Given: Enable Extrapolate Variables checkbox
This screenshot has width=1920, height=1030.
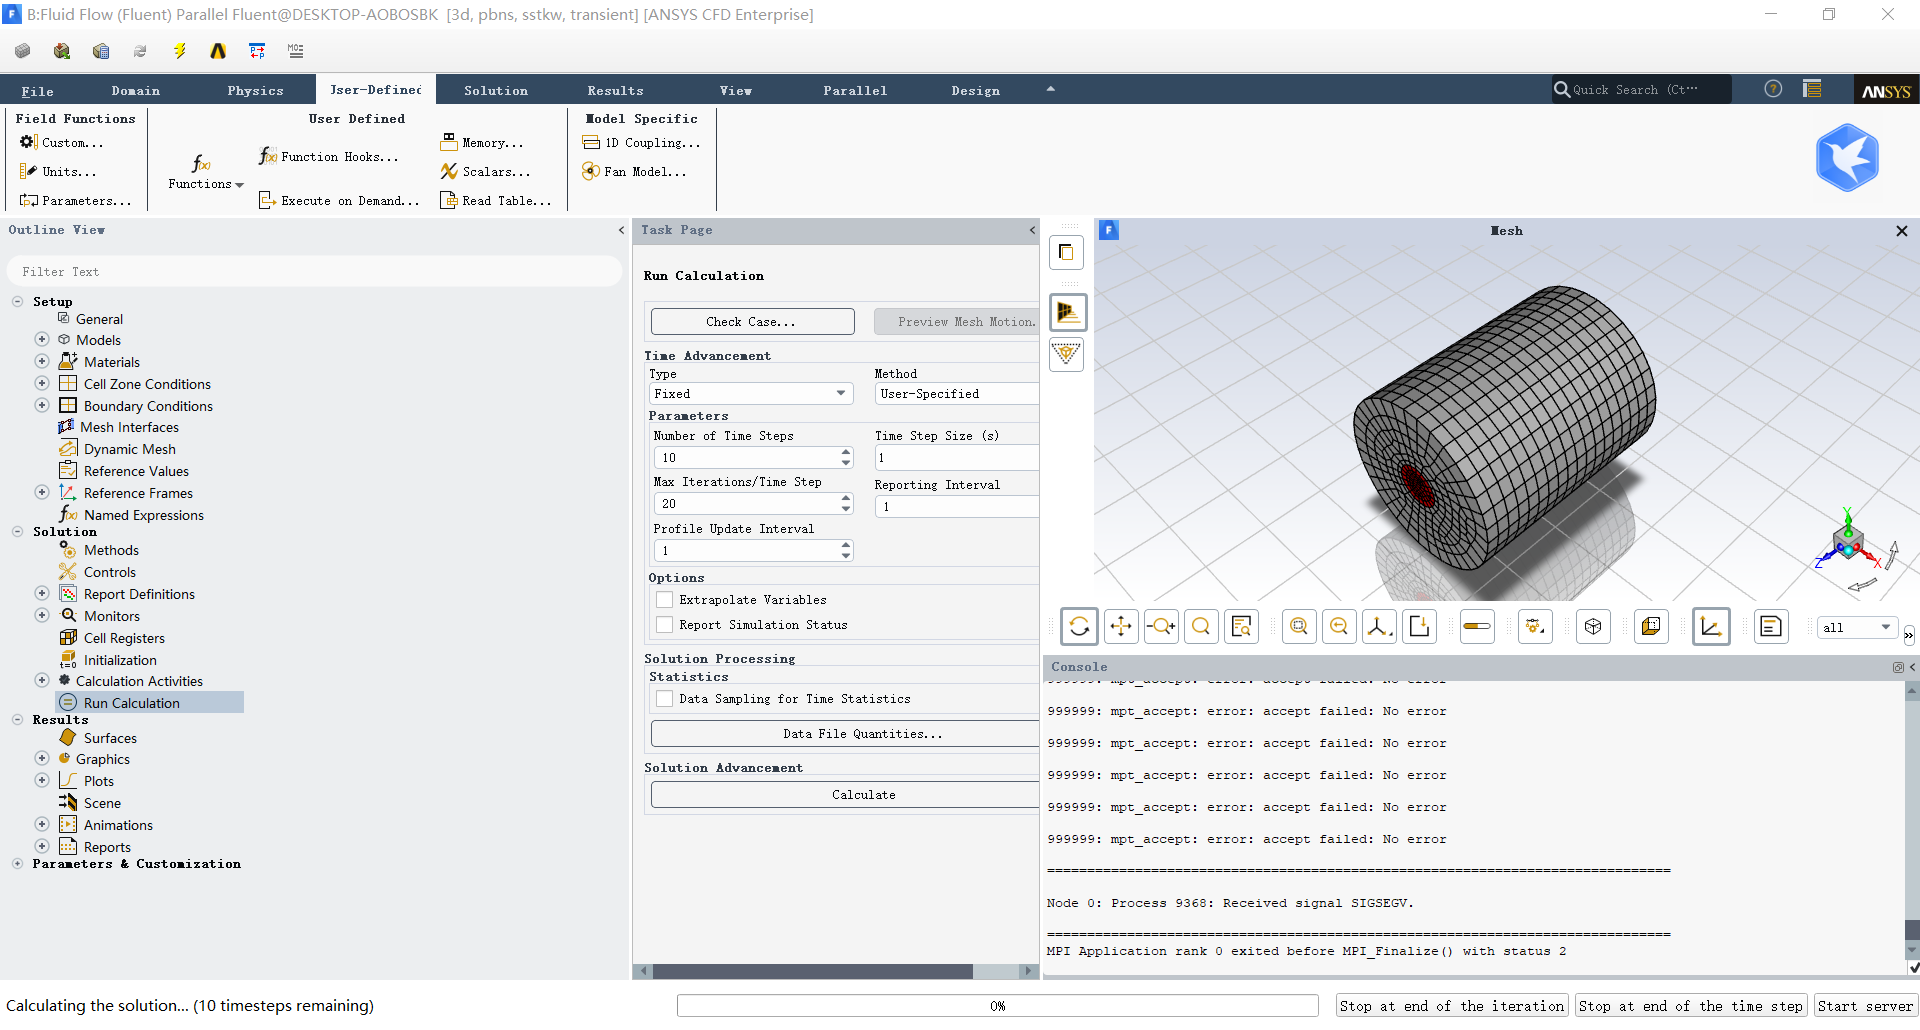Looking at the screenshot, I should pos(664,600).
